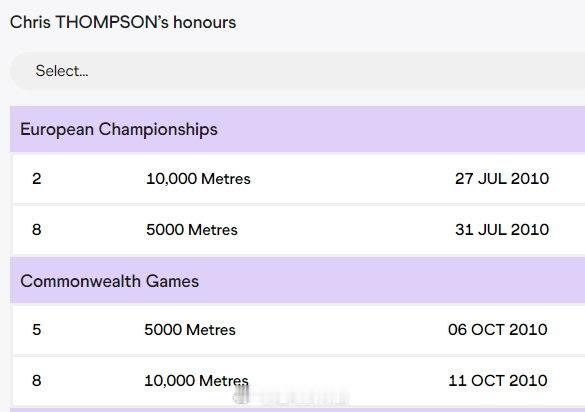The height and width of the screenshot is (412, 585).
Task: Click the Chris THOMPSON's honours heading
Action: [x=123, y=22]
